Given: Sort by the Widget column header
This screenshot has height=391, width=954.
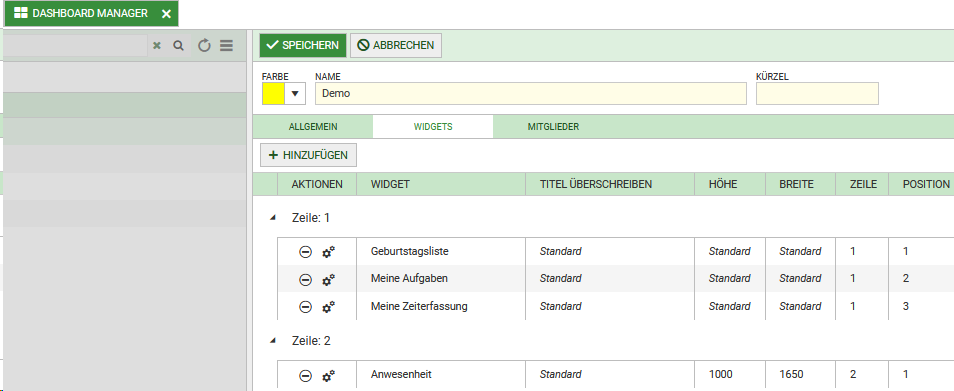Looking at the screenshot, I should coord(440,184).
